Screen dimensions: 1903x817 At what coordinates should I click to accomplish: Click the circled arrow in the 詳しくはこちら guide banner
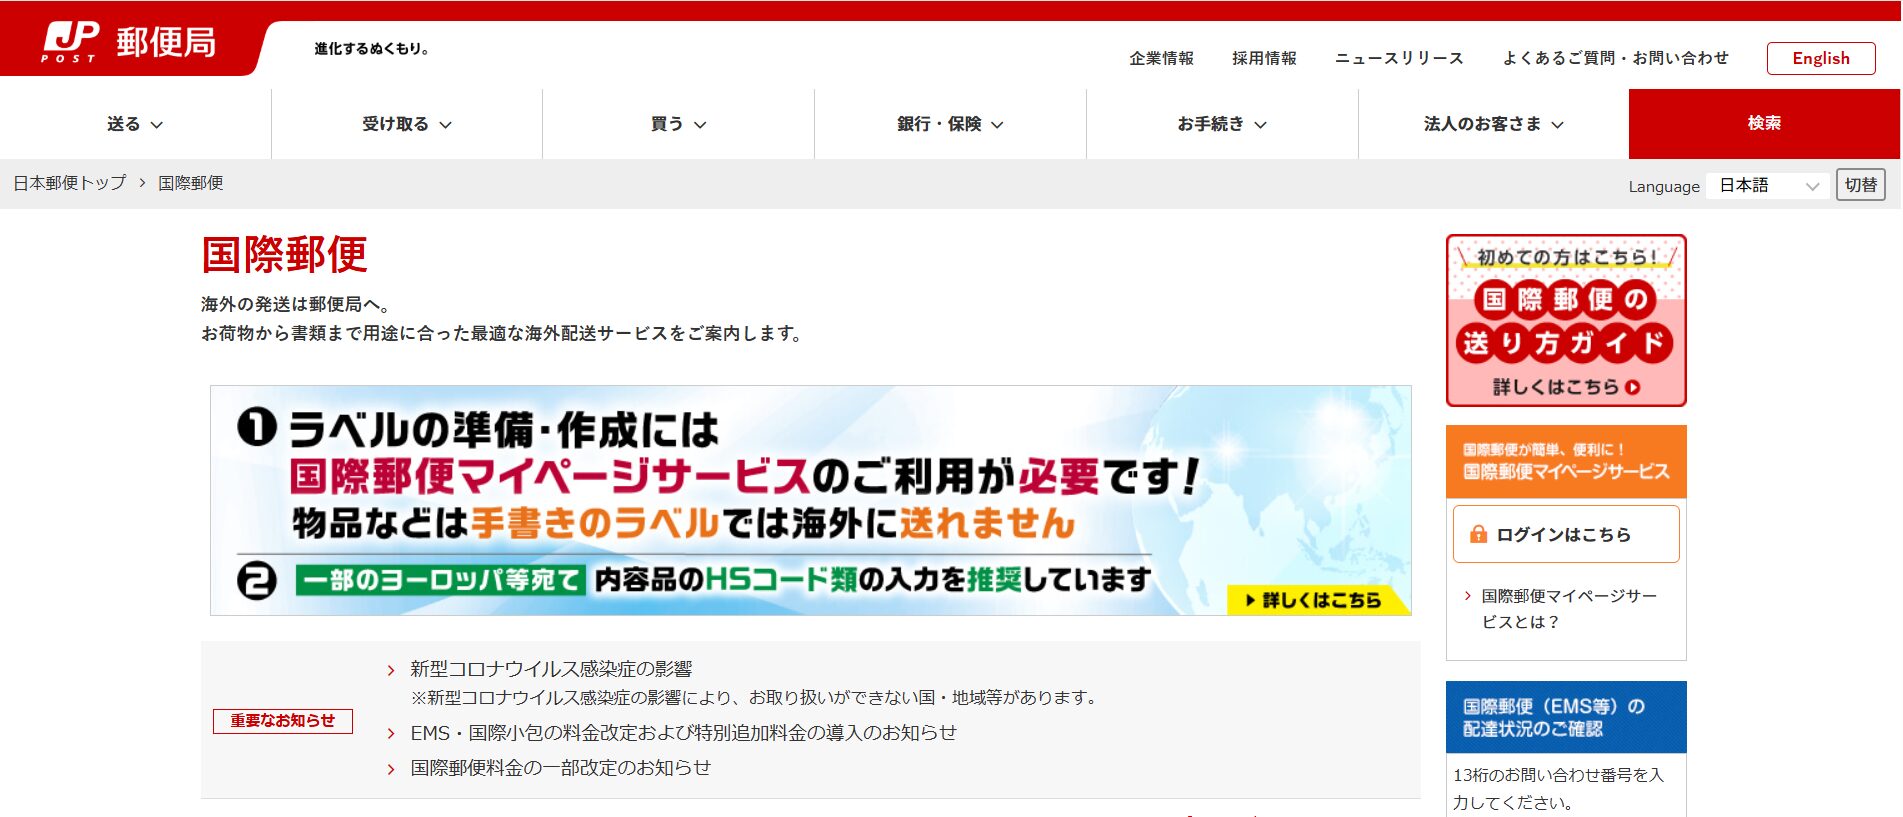point(1633,387)
